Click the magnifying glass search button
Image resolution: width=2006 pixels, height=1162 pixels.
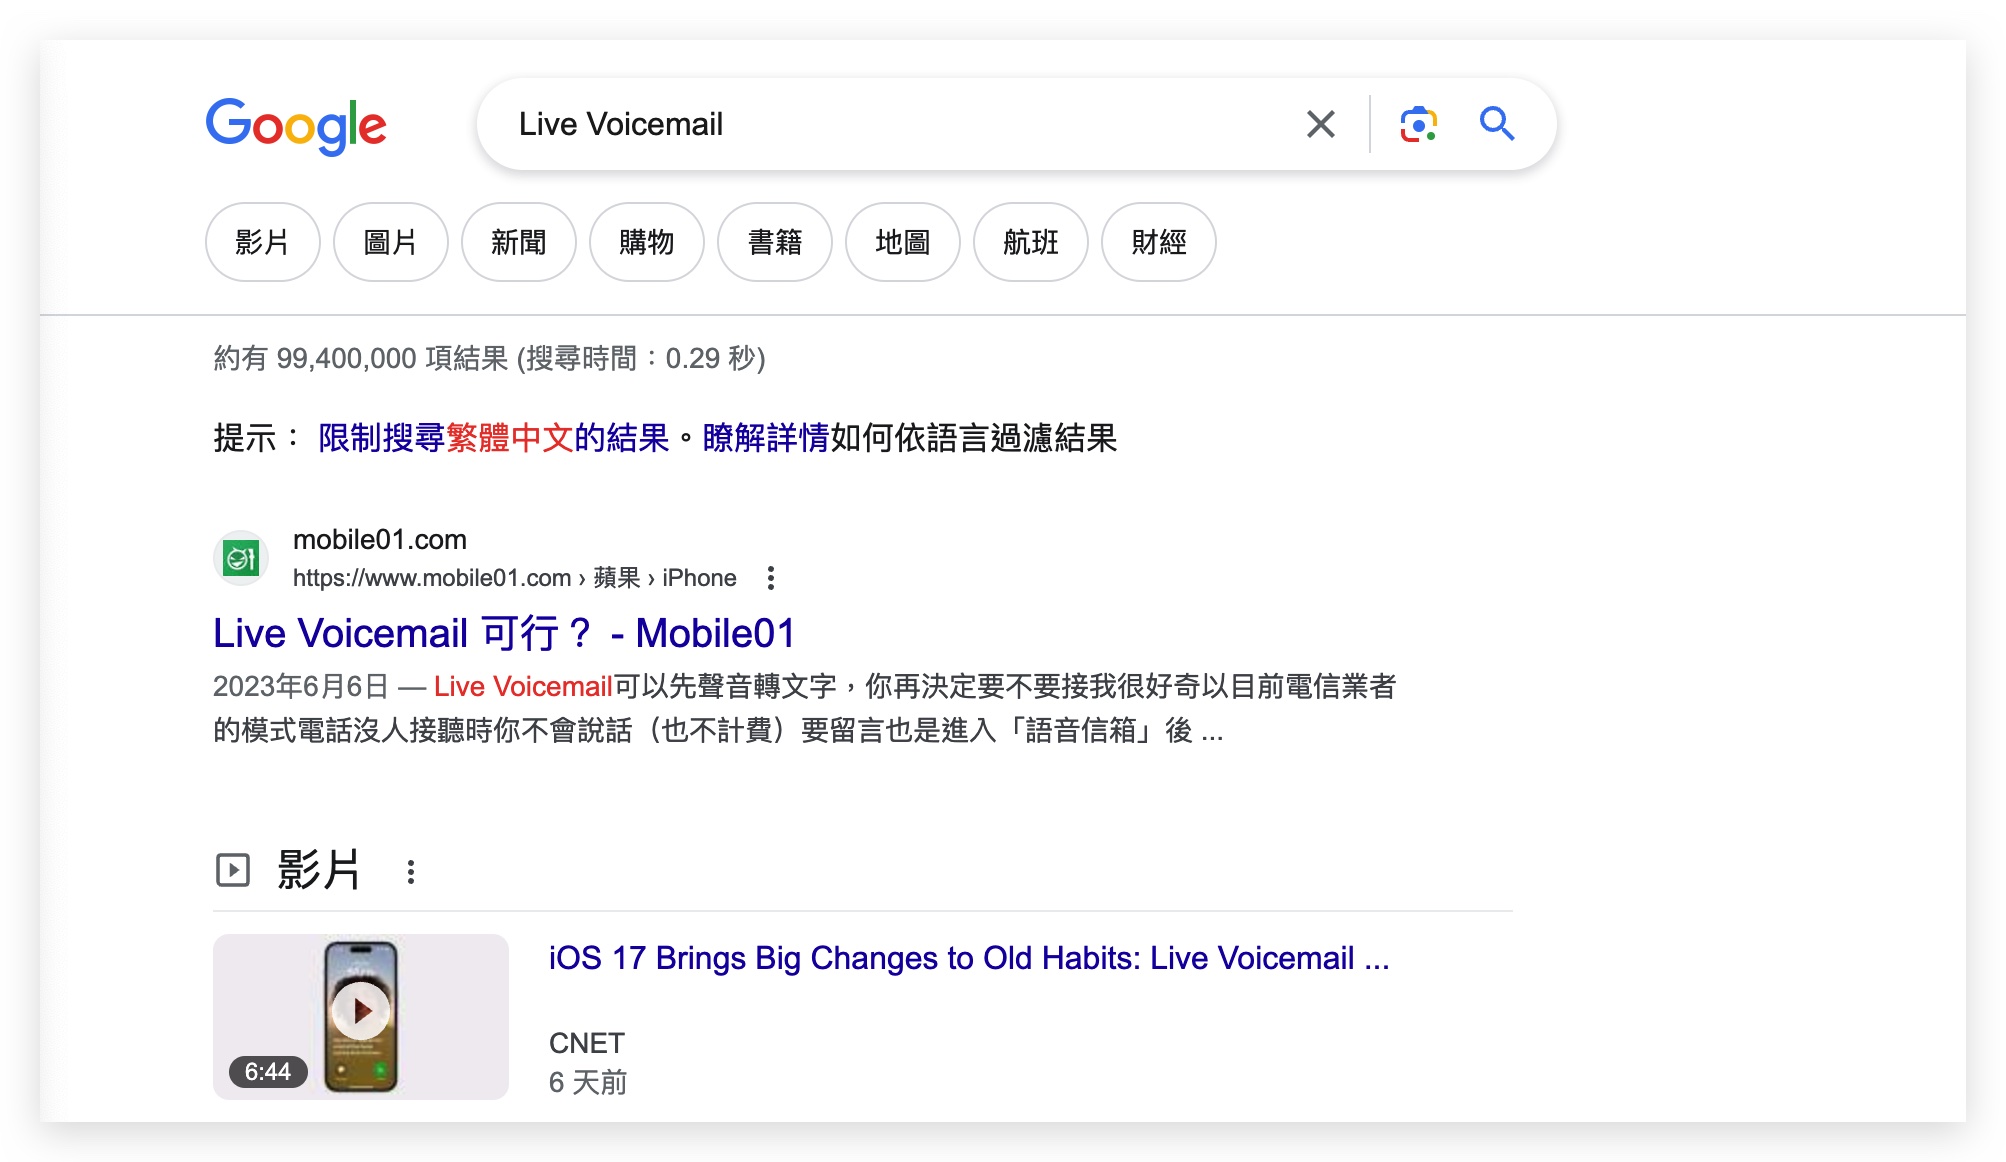click(x=1497, y=124)
